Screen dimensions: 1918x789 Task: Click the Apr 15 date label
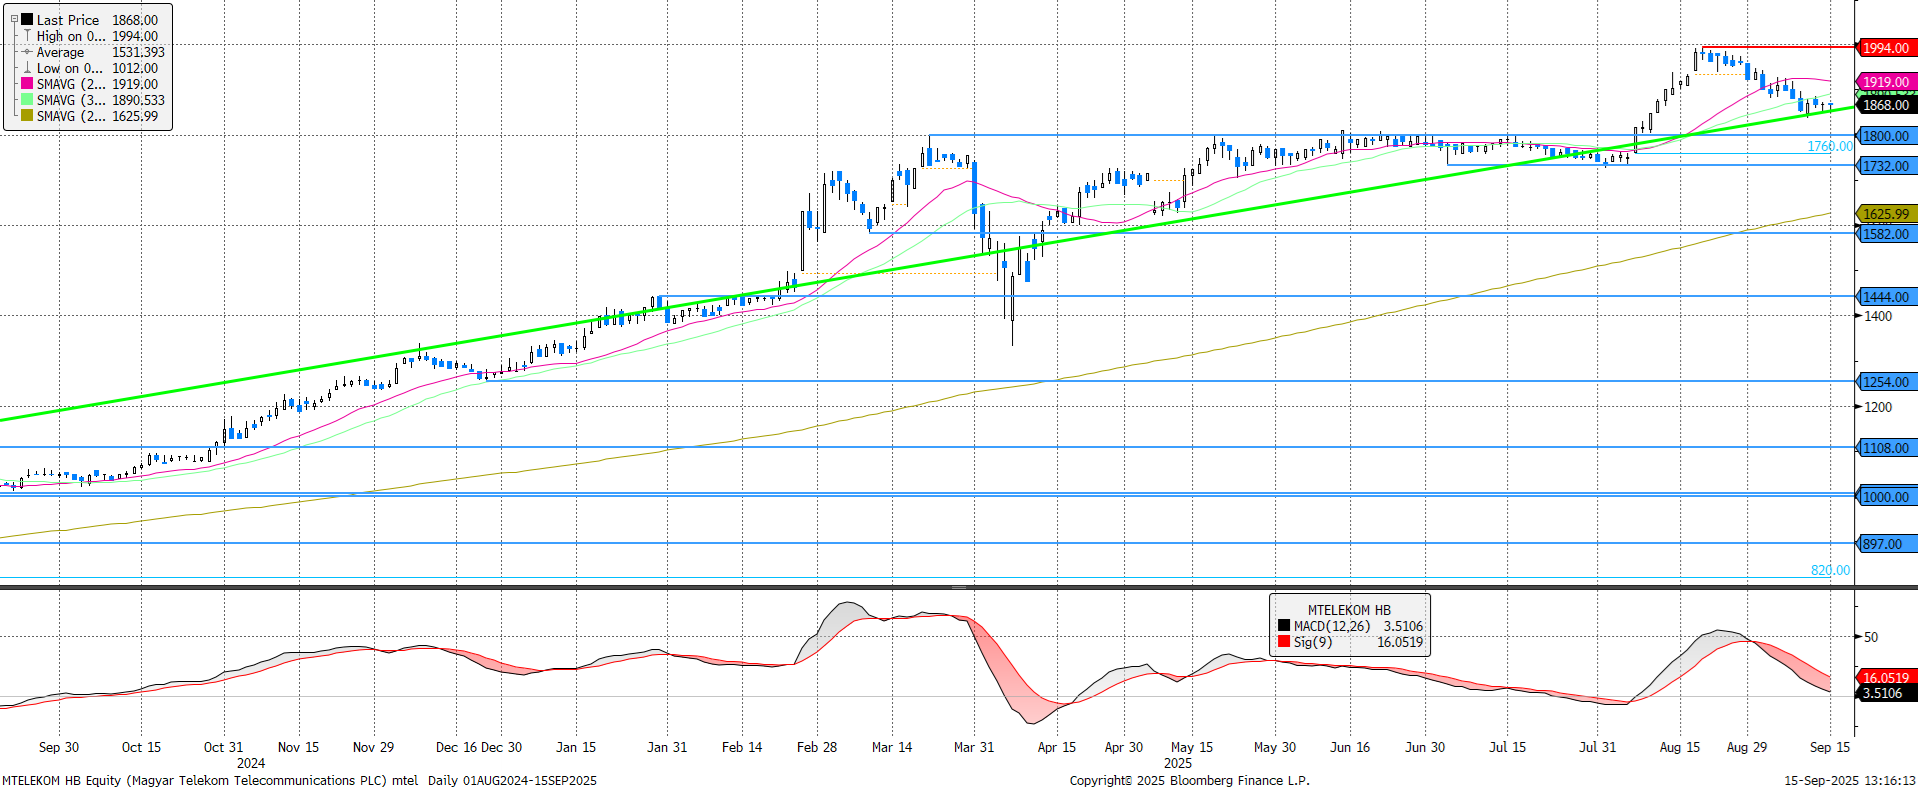pos(1057,747)
